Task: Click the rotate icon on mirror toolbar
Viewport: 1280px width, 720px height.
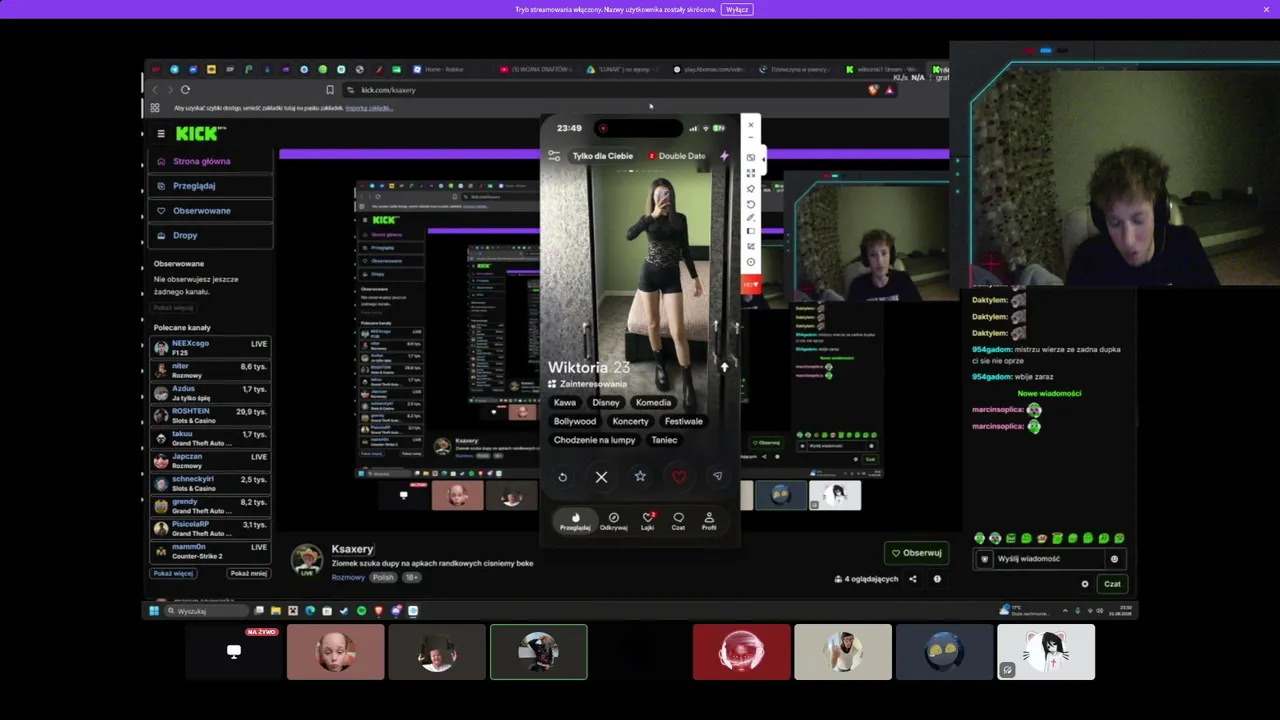Action: 751,203
